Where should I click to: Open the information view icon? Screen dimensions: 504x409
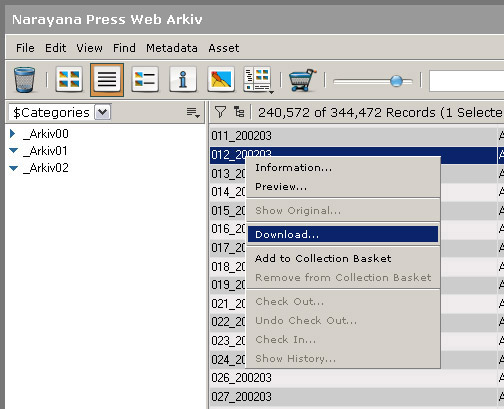point(183,79)
